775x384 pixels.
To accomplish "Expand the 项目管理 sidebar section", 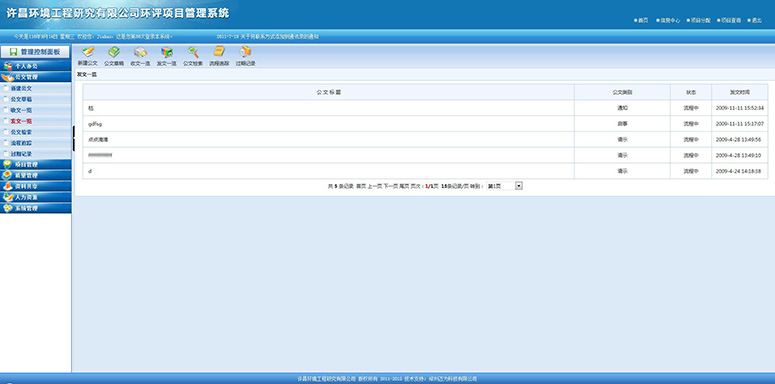I will (x=36, y=164).
